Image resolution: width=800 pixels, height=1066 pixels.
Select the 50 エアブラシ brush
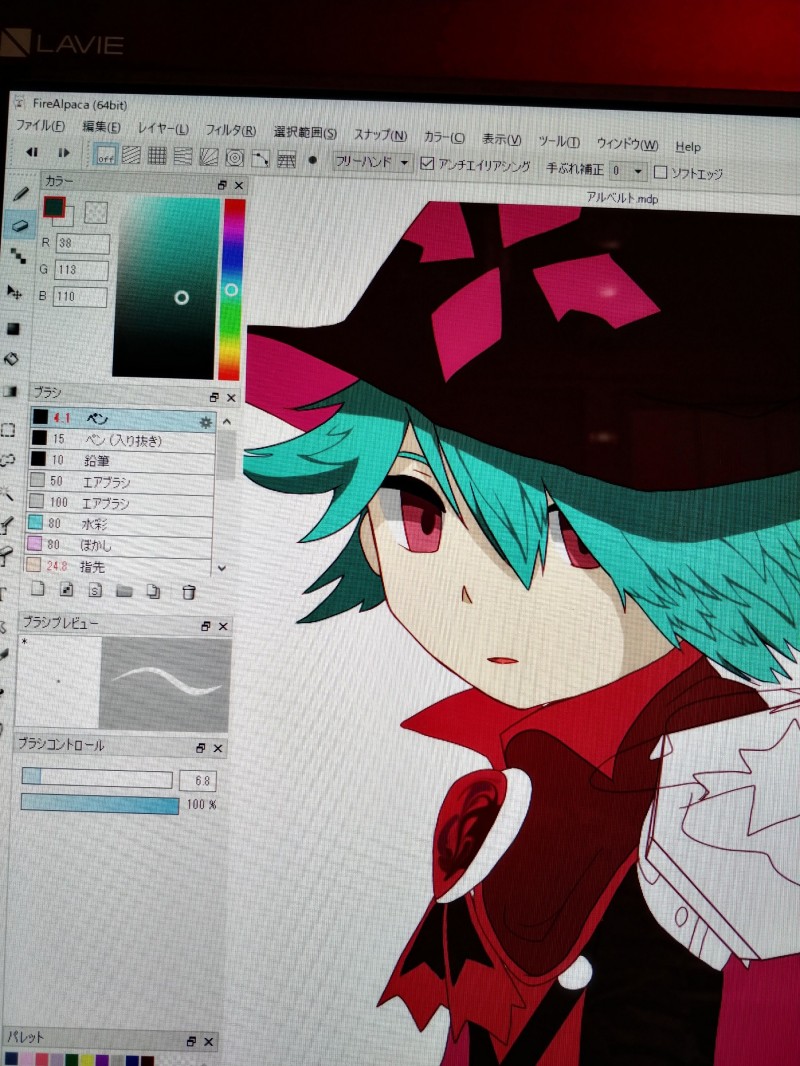coord(120,482)
